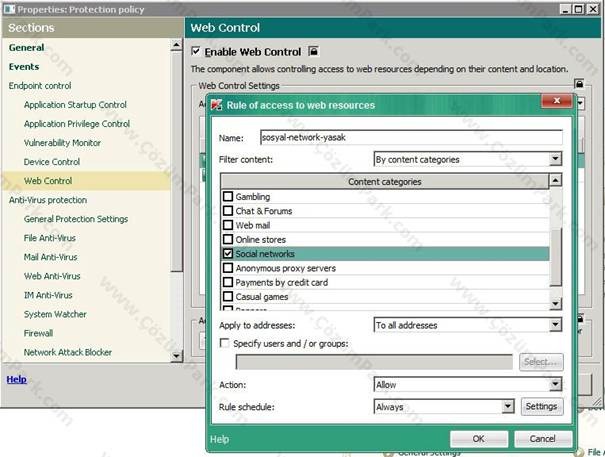This screenshot has width=605, height=457.
Task: Click the Content categories column header
Action: coord(384,181)
